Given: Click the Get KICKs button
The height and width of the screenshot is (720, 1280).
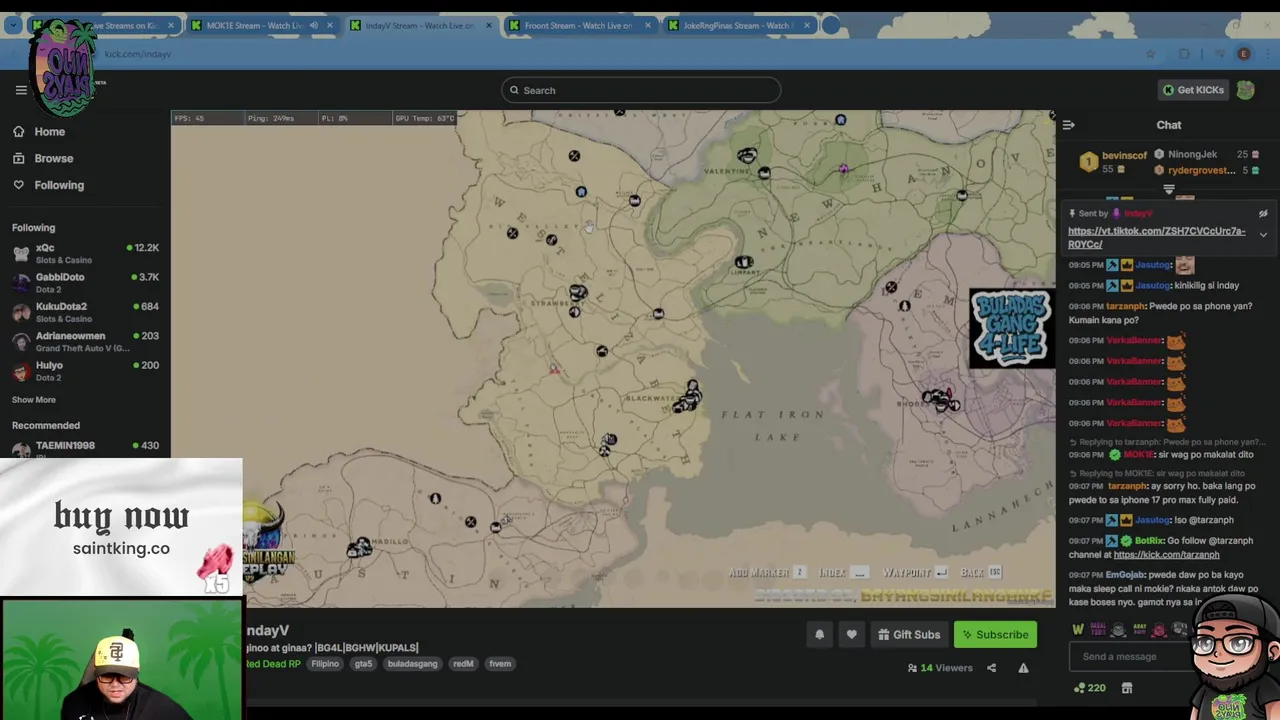Looking at the screenshot, I should [1192, 90].
